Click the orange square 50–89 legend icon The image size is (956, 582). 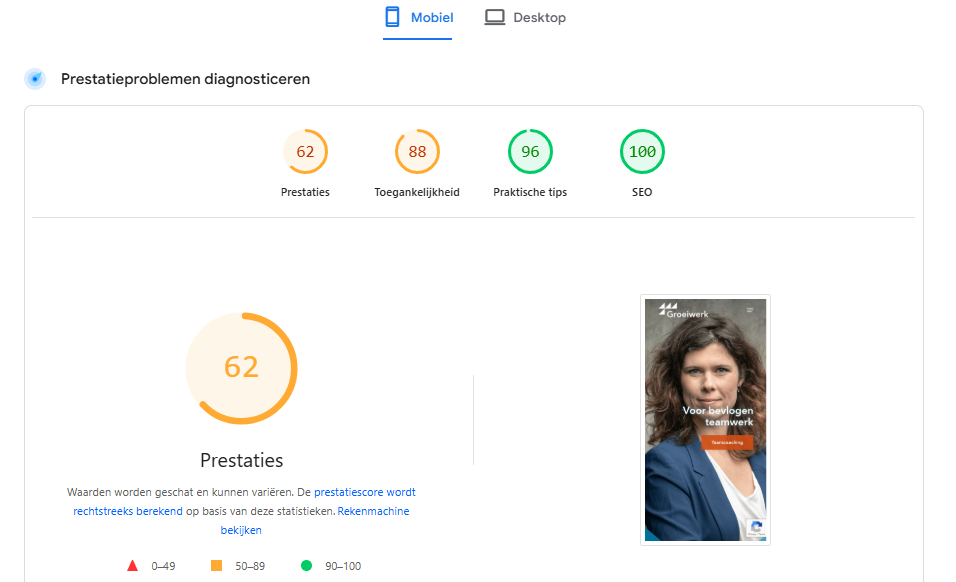coord(216,566)
